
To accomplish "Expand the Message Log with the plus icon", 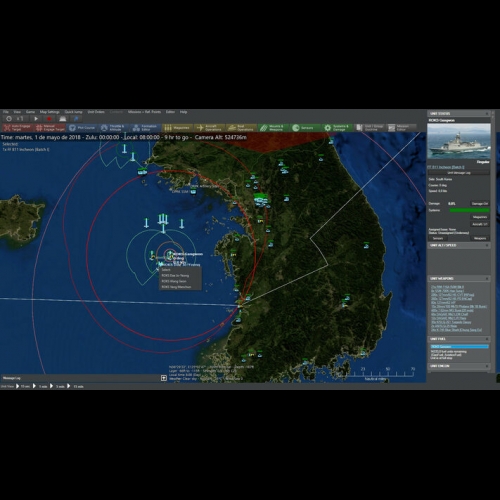I will 164,378.
